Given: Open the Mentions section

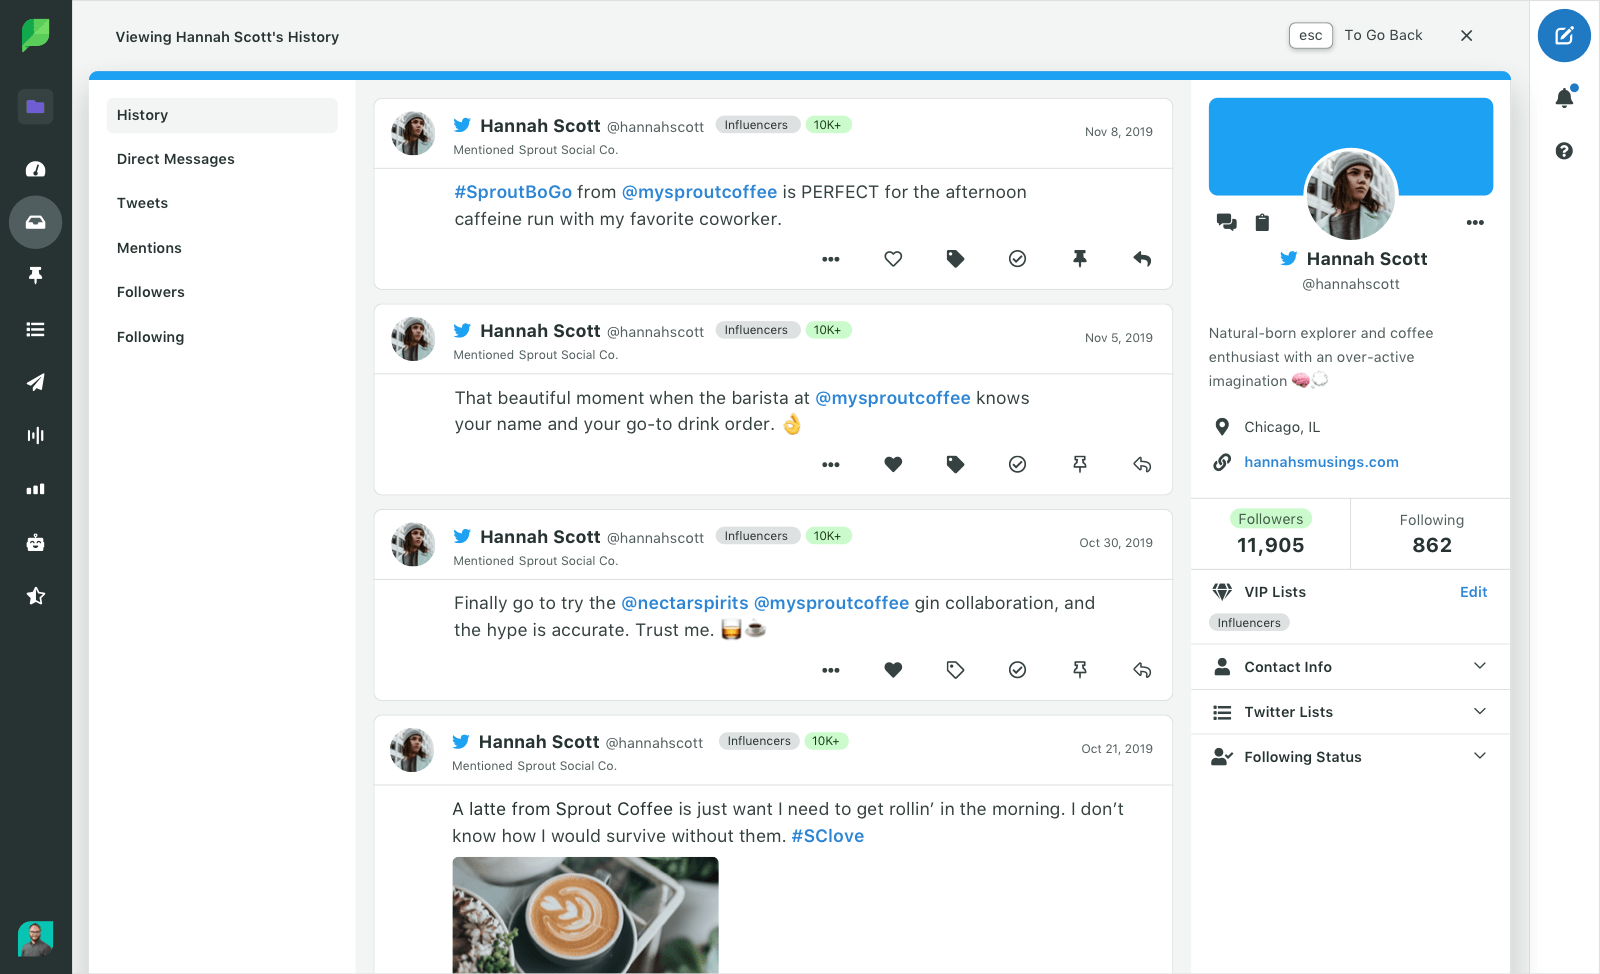Looking at the screenshot, I should tap(149, 247).
